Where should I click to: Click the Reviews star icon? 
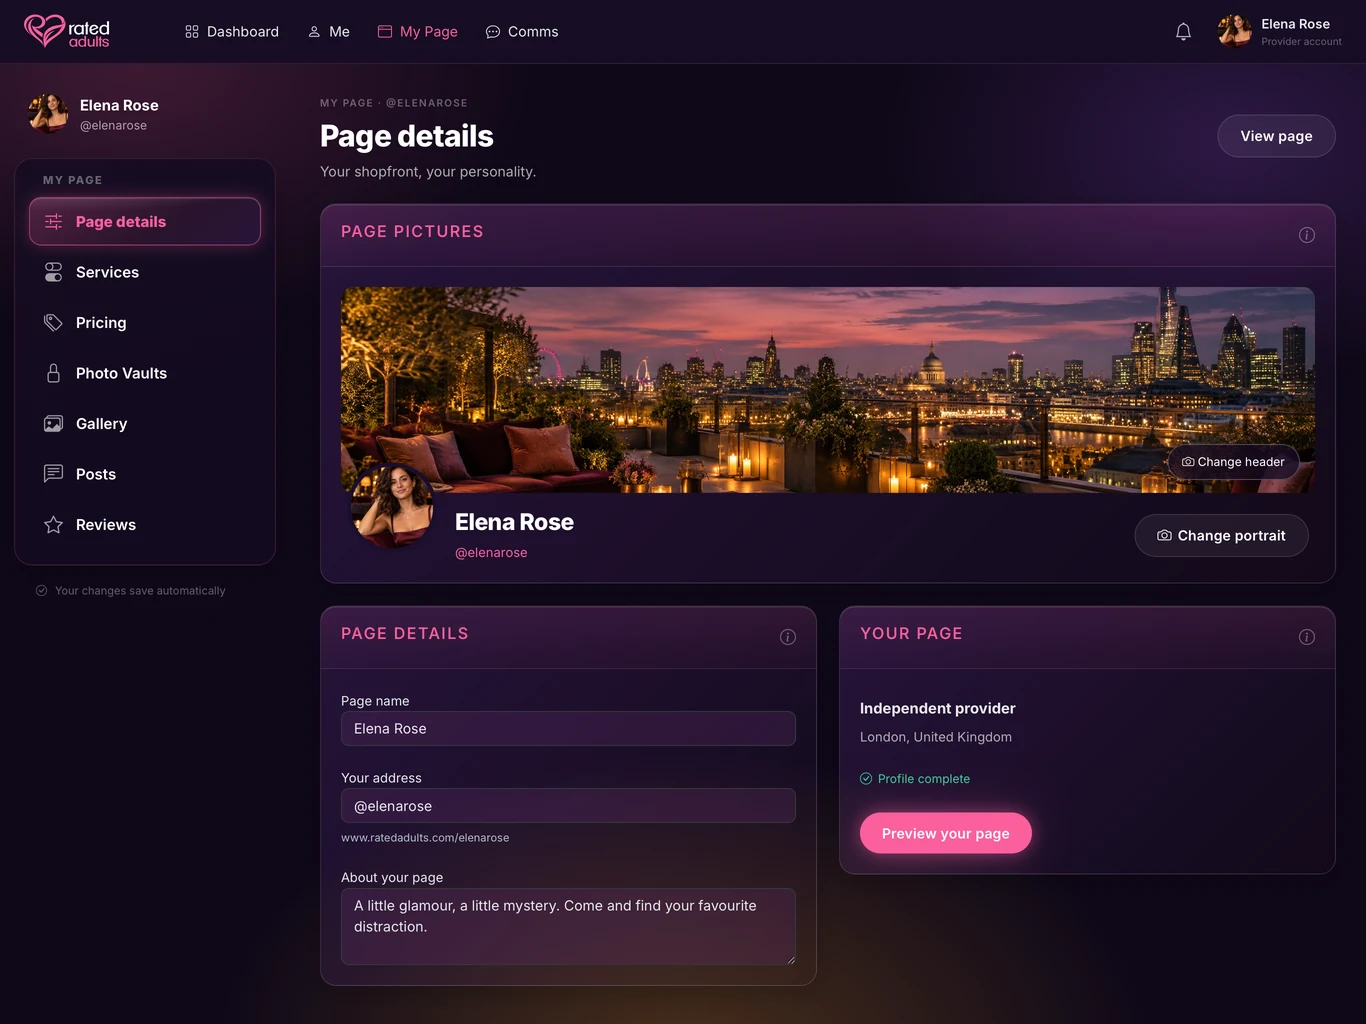(x=54, y=525)
